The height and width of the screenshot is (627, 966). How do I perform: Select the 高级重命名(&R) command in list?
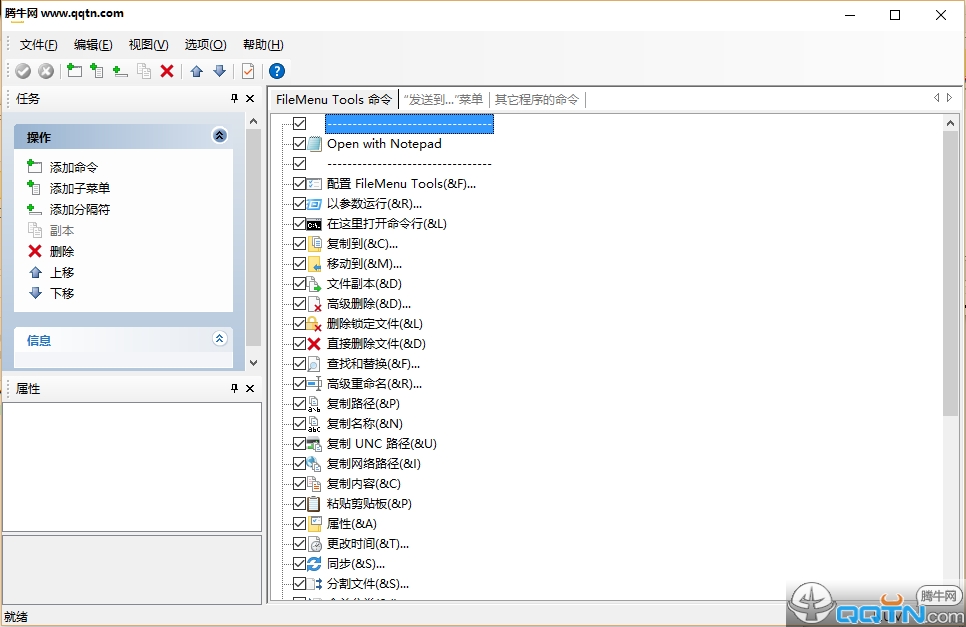pyautogui.click(x=374, y=384)
